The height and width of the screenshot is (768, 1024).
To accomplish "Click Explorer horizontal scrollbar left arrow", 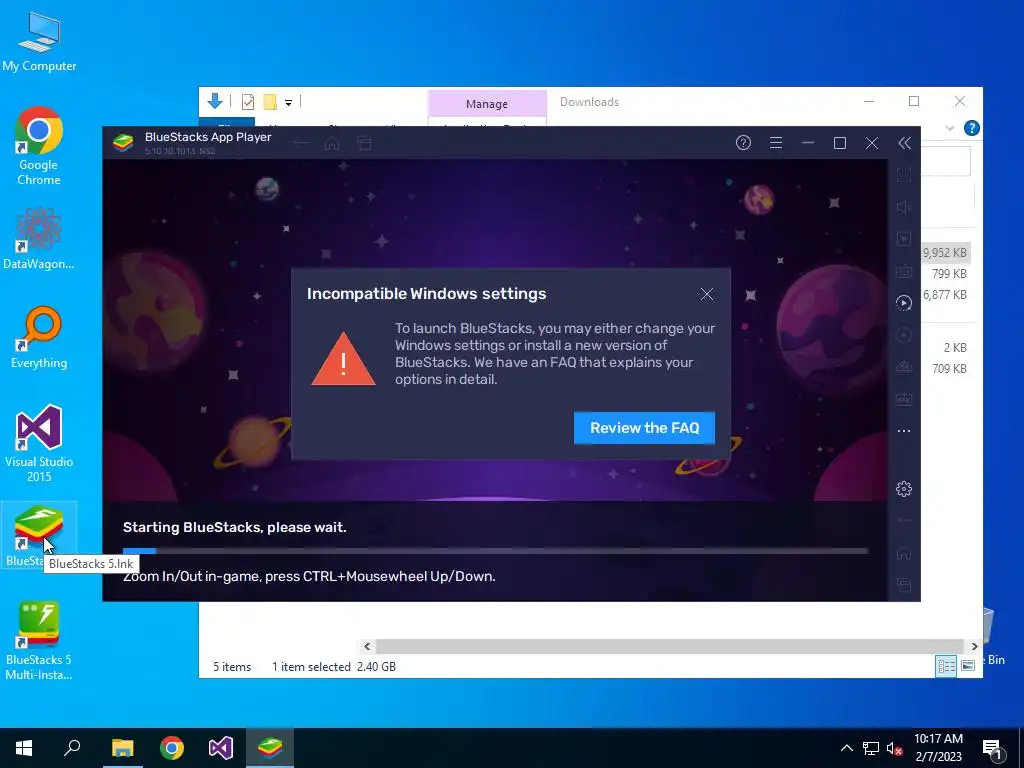I will pos(367,646).
